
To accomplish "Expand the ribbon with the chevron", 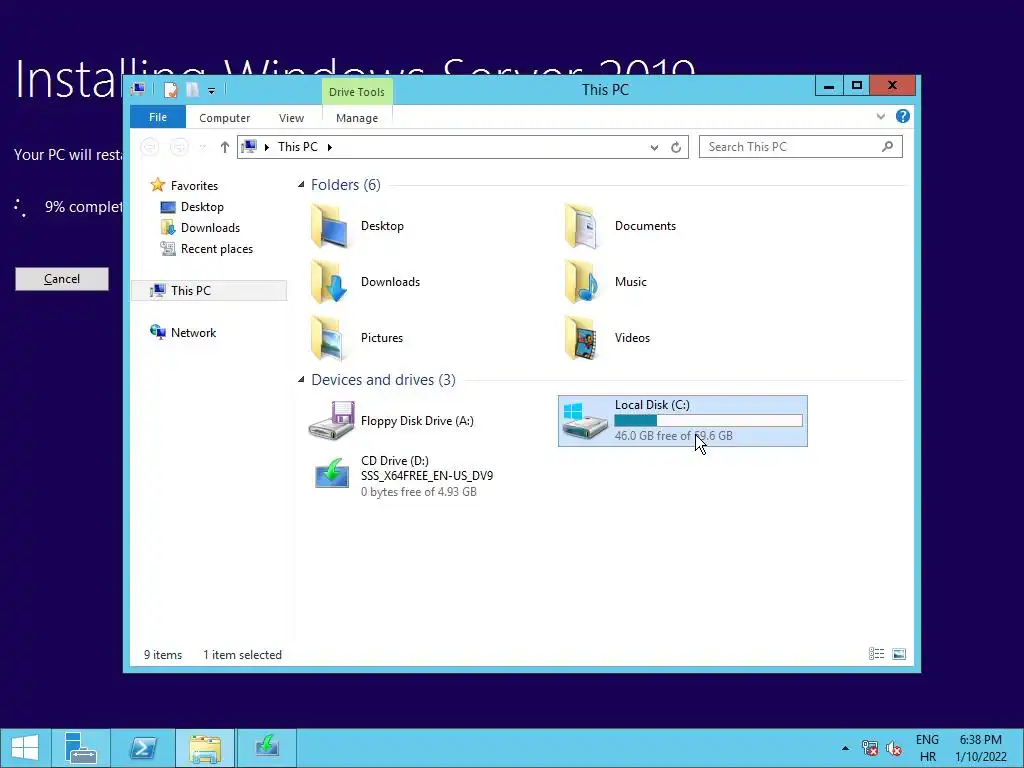I will click(x=880, y=117).
